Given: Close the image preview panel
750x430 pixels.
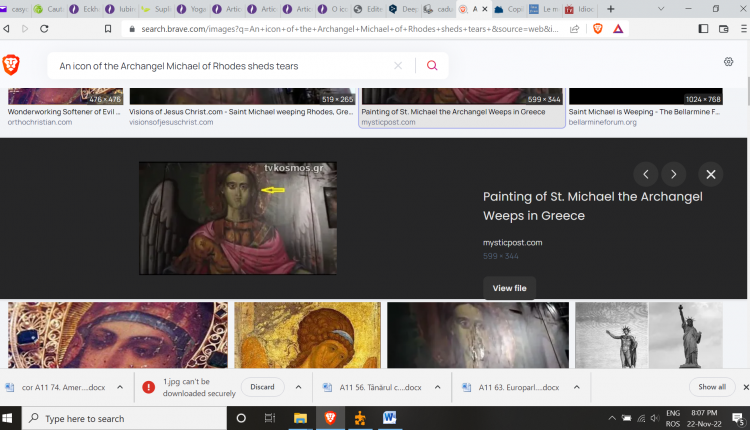Looking at the screenshot, I should pos(711,174).
